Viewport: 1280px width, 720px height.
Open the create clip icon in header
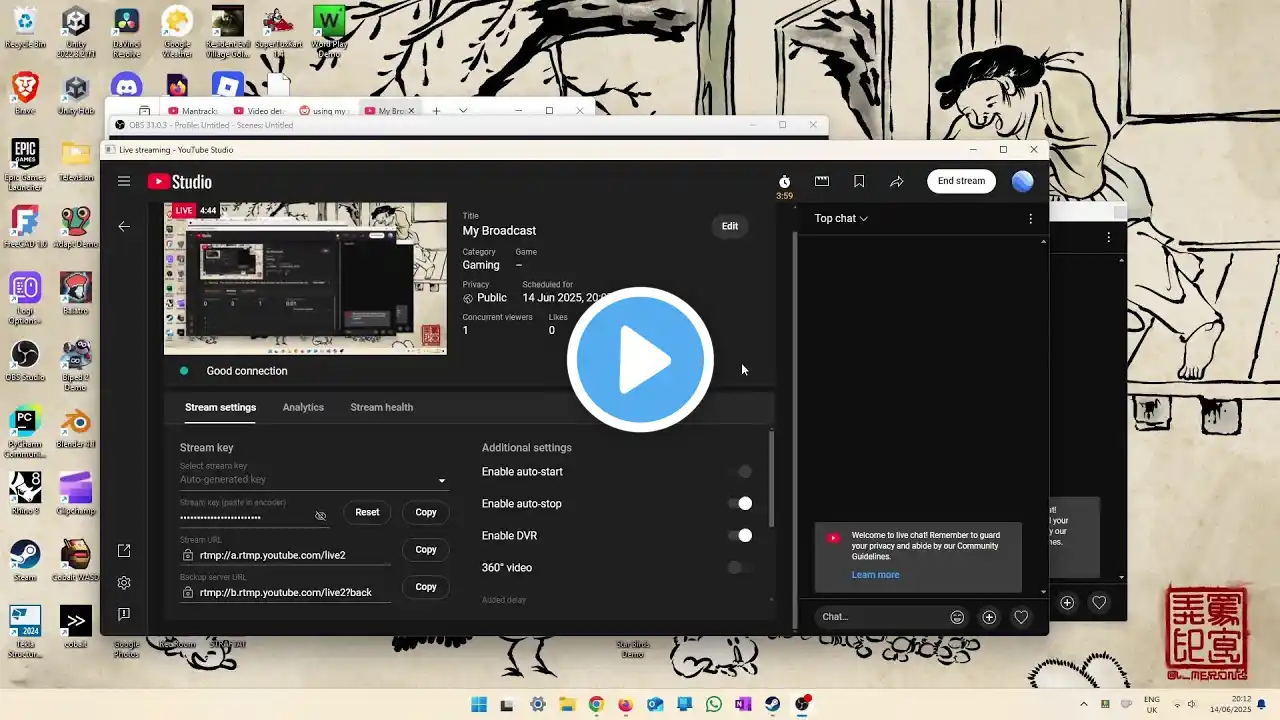pos(822,181)
